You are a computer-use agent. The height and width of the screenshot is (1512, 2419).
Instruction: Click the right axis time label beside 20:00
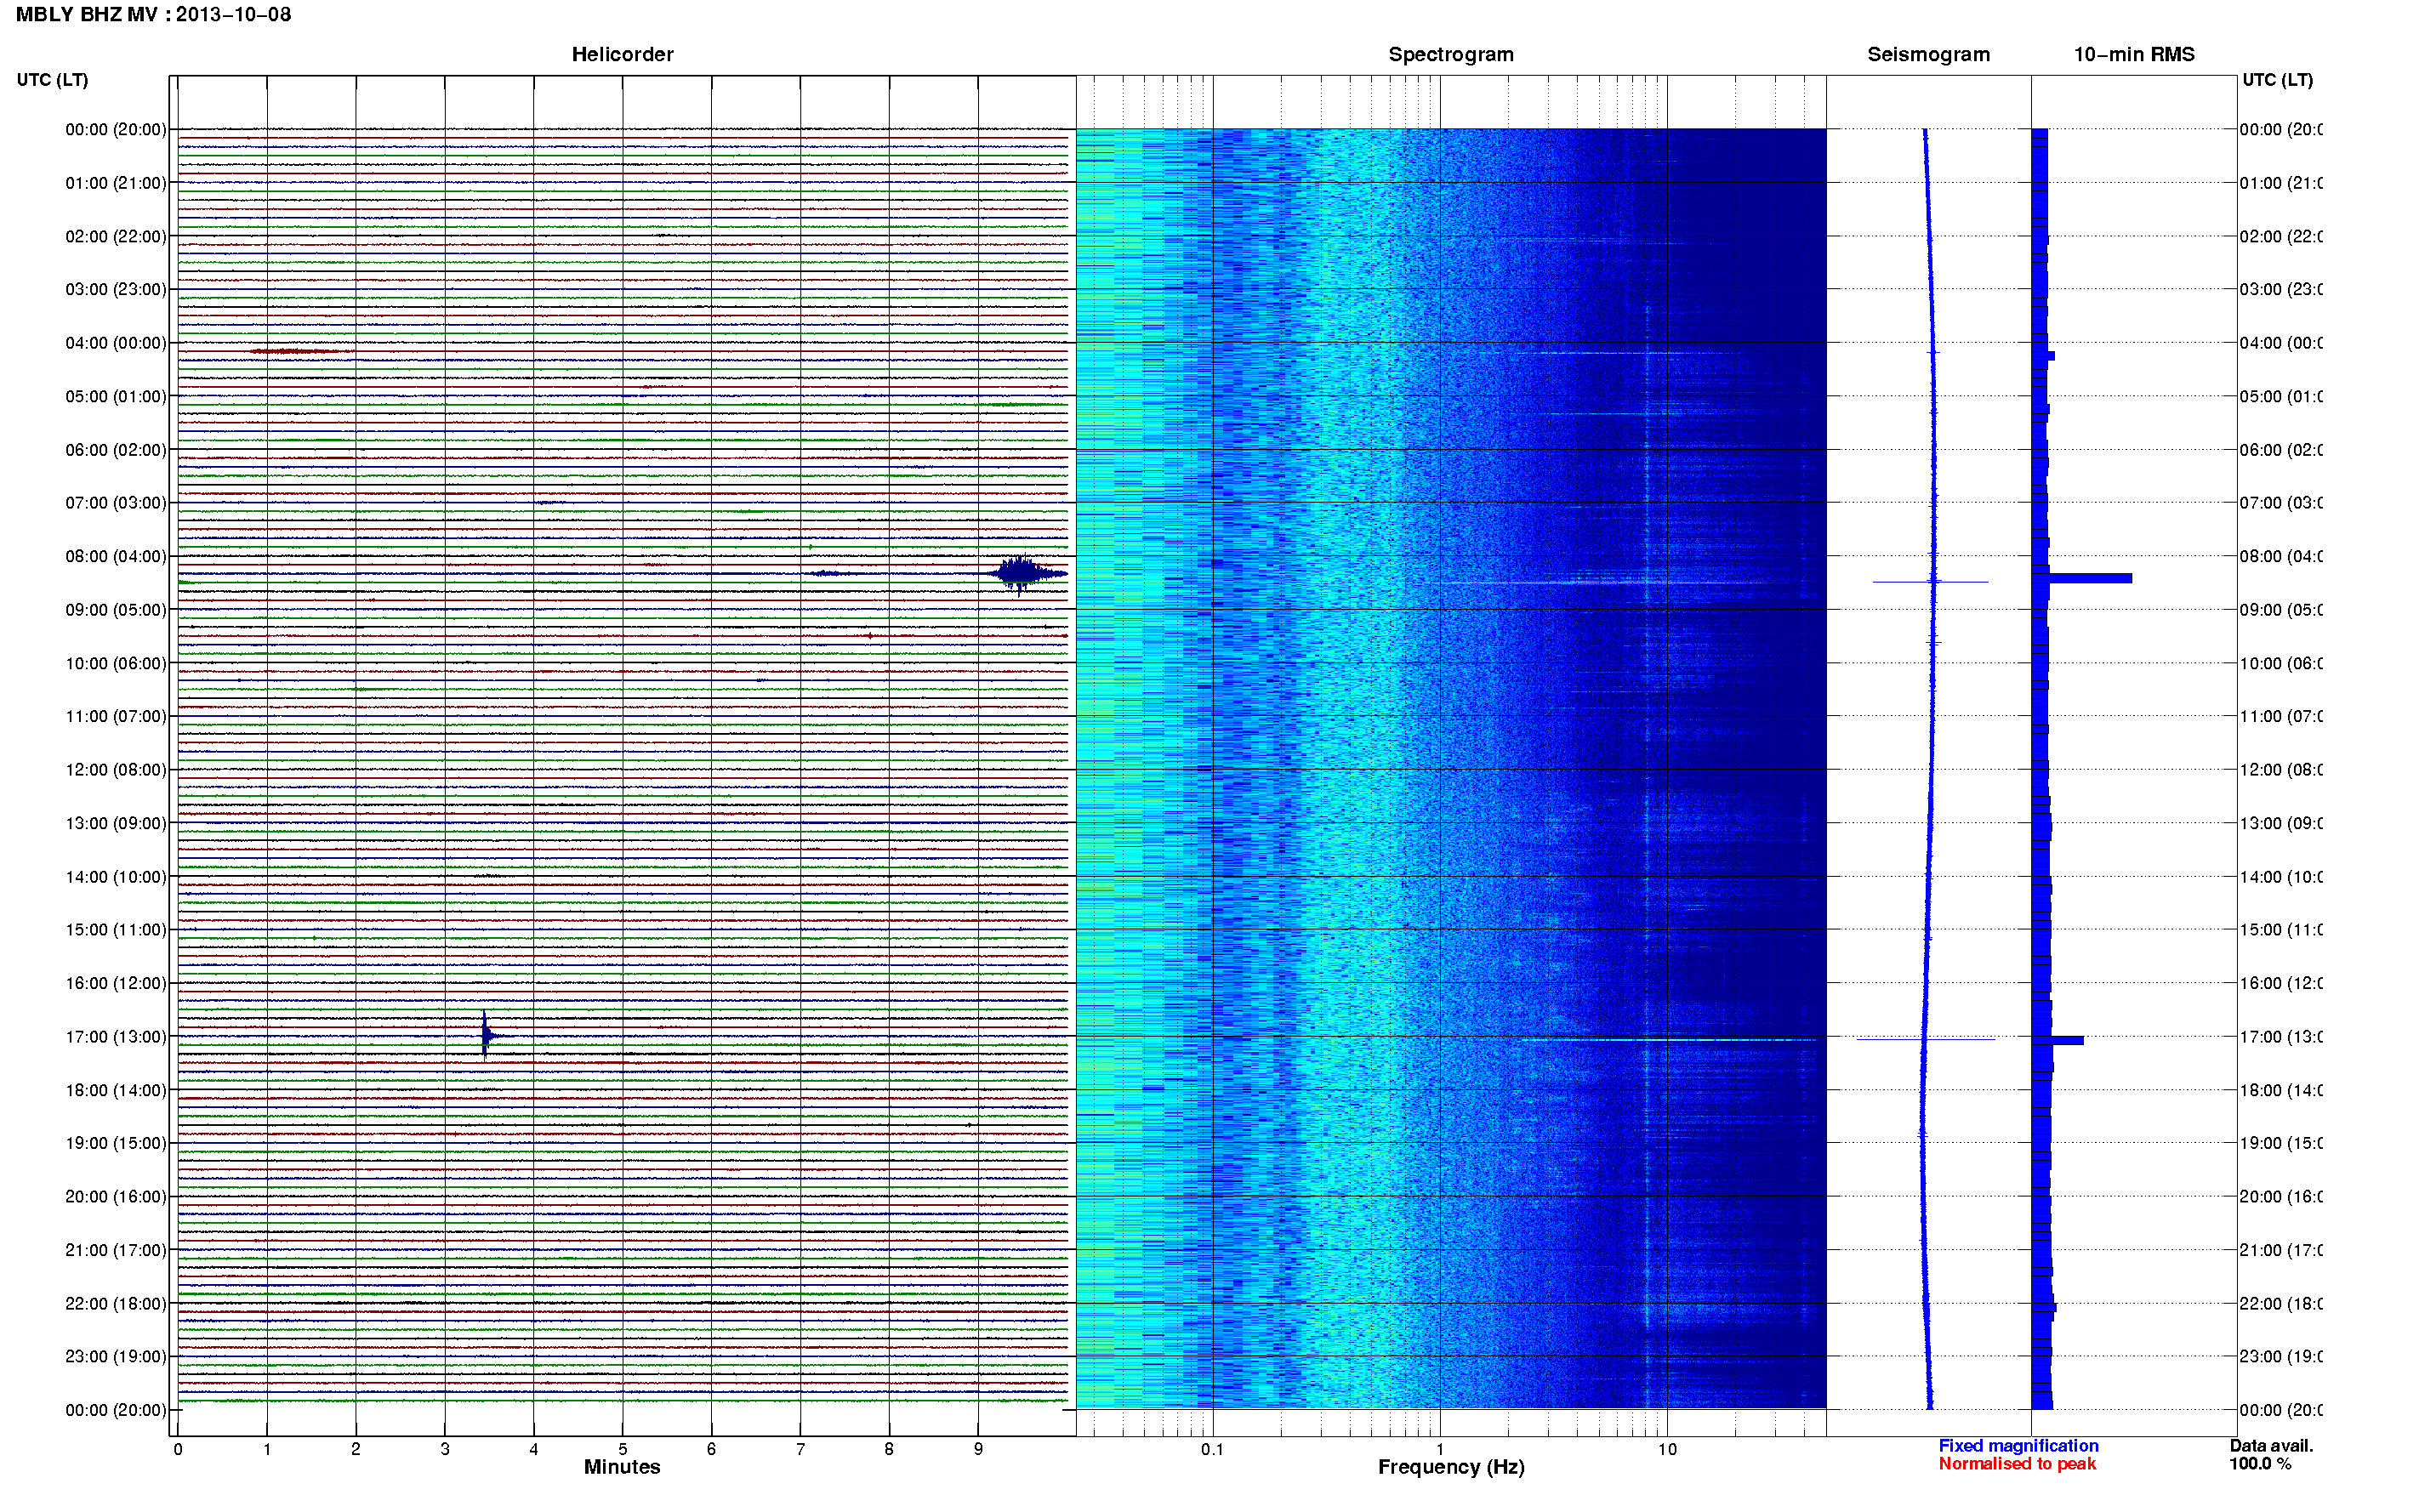click(2281, 1196)
